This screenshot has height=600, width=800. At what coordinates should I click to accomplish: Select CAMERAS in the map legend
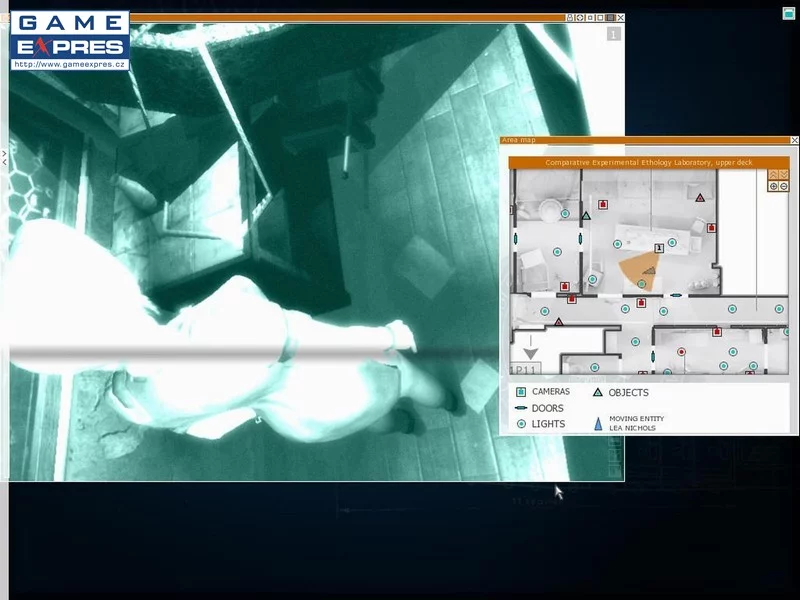point(550,392)
